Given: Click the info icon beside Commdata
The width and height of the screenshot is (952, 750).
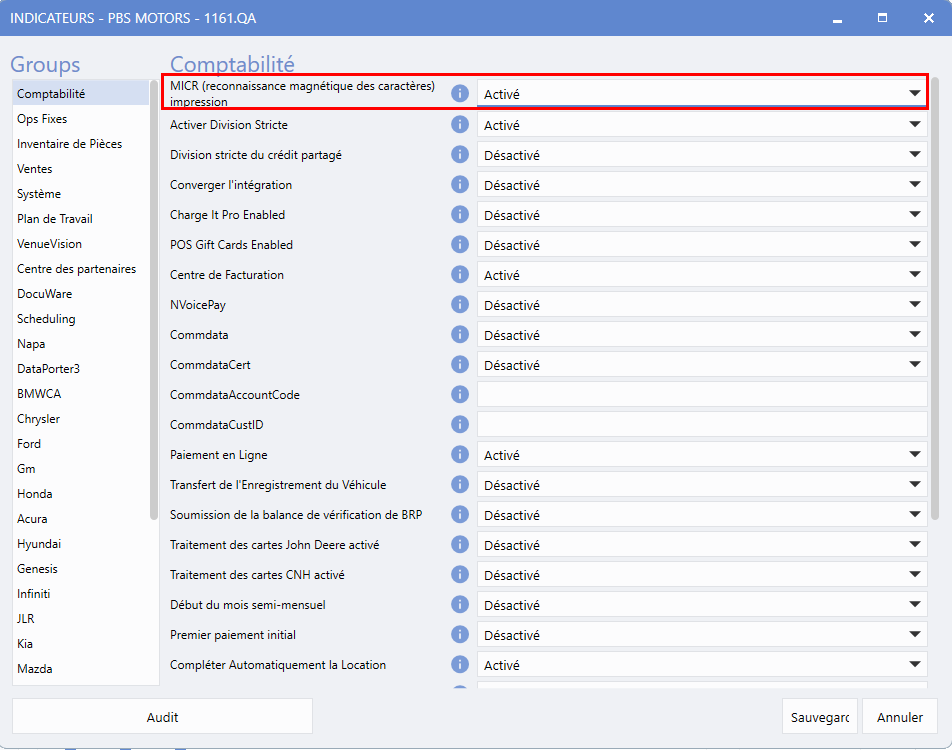Looking at the screenshot, I should click(460, 335).
